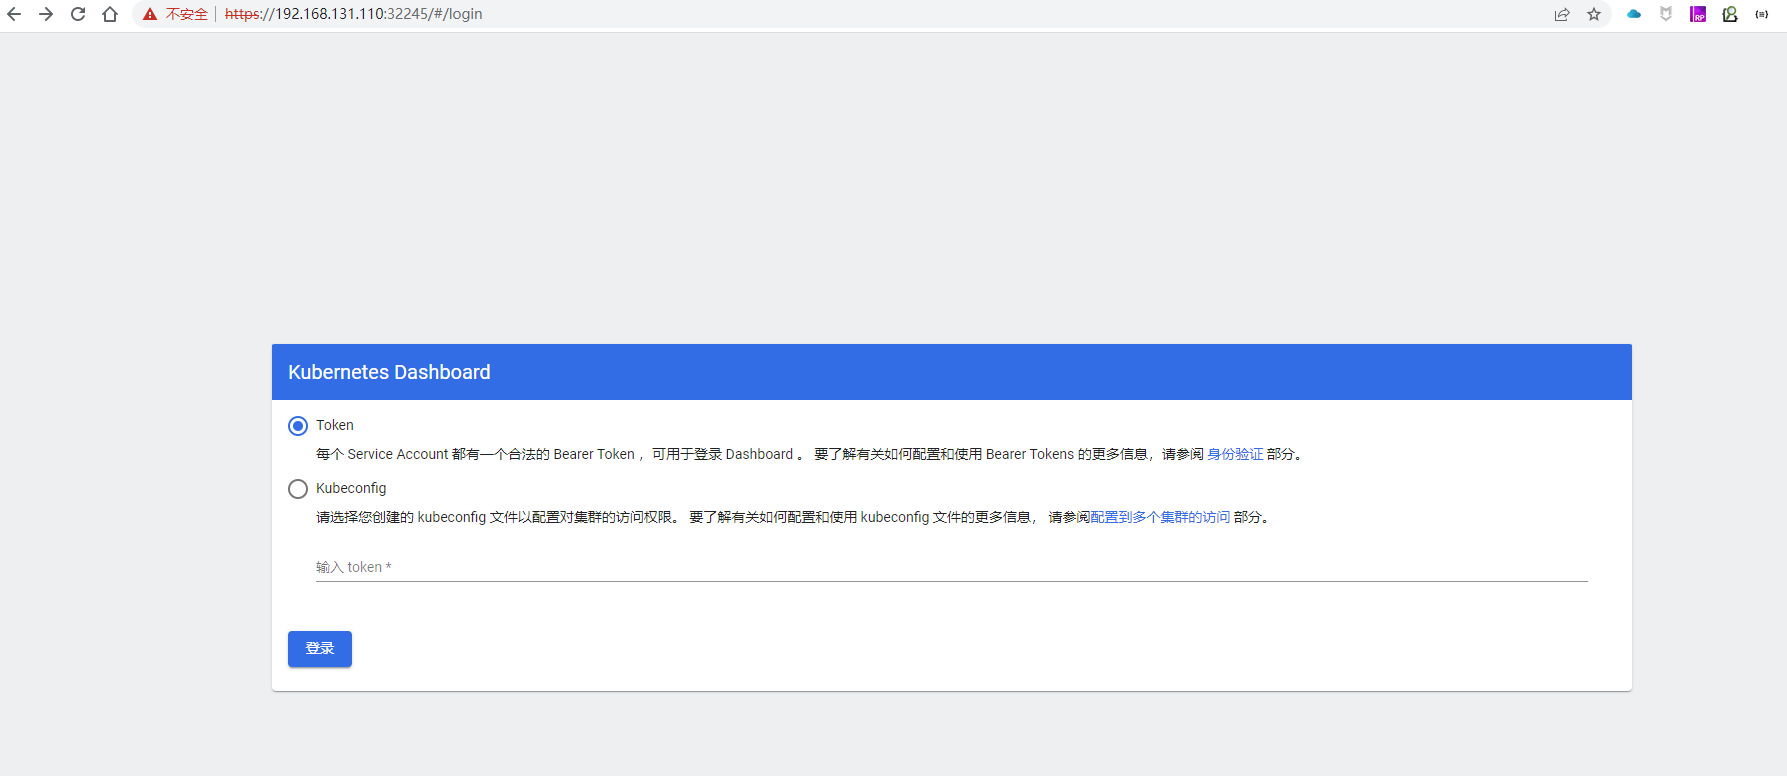
Task: Click the Token option label text
Action: coord(335,425)
